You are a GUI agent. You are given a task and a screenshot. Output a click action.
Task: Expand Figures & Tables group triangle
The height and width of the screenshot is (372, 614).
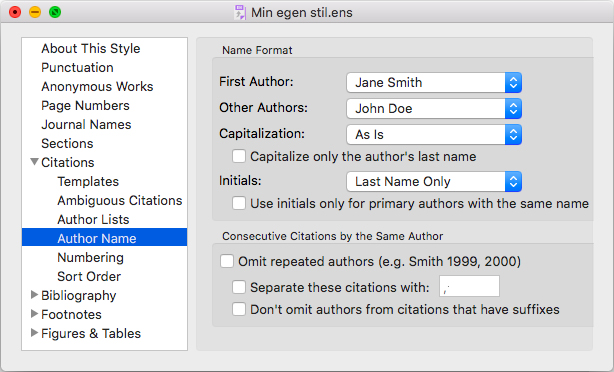click(x=34, y=333)
